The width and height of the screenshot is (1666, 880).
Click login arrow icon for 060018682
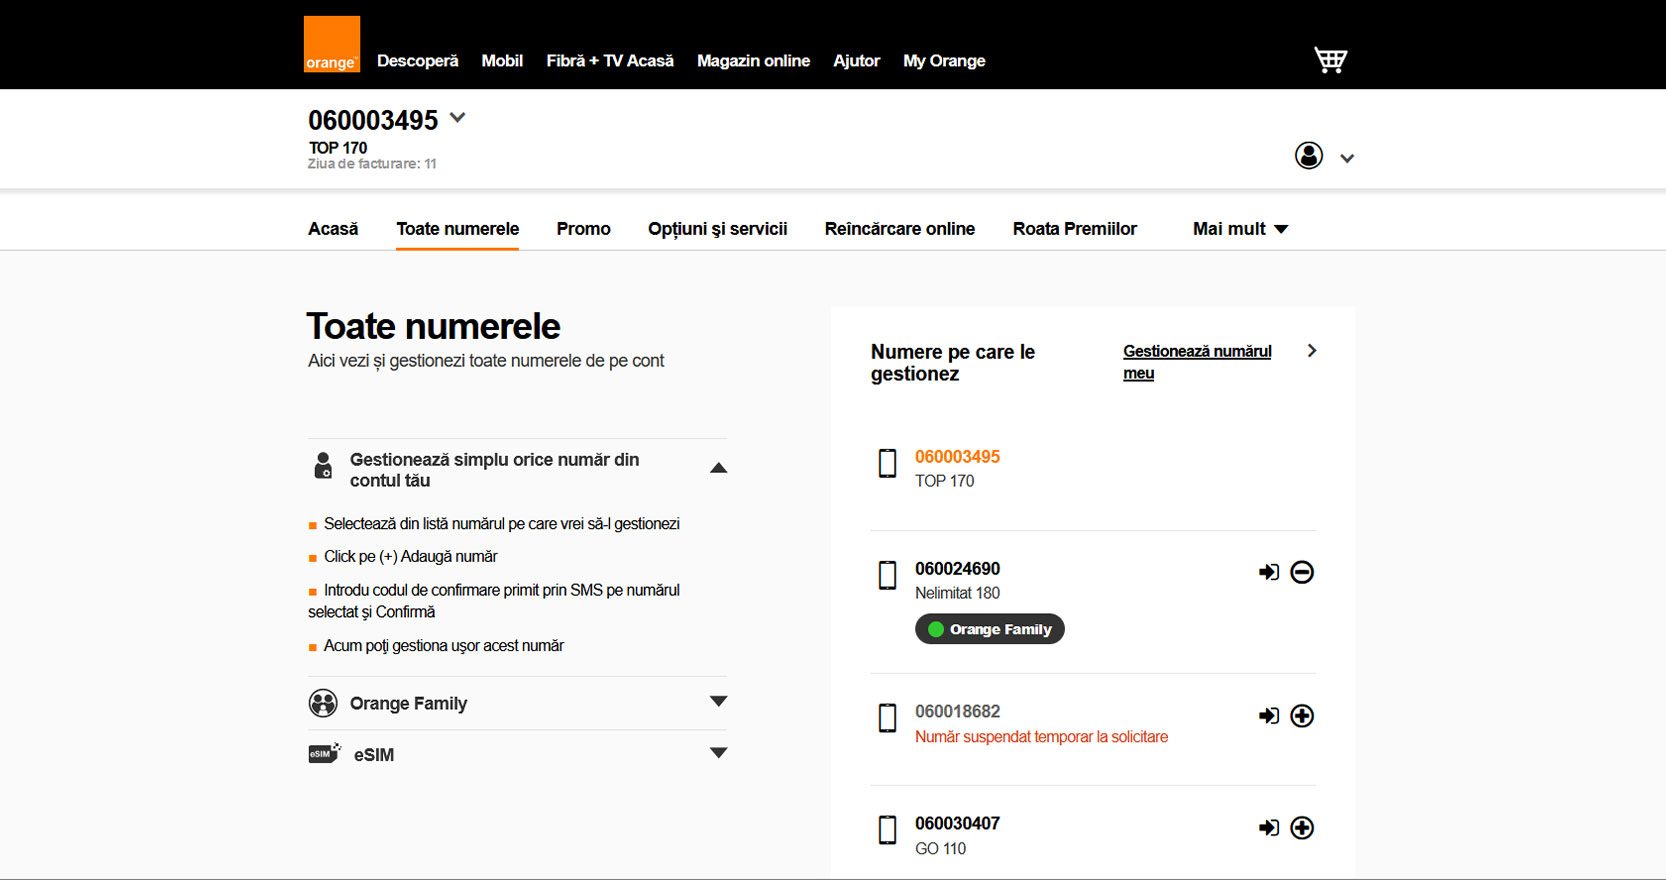click(x=1268, y=716)
